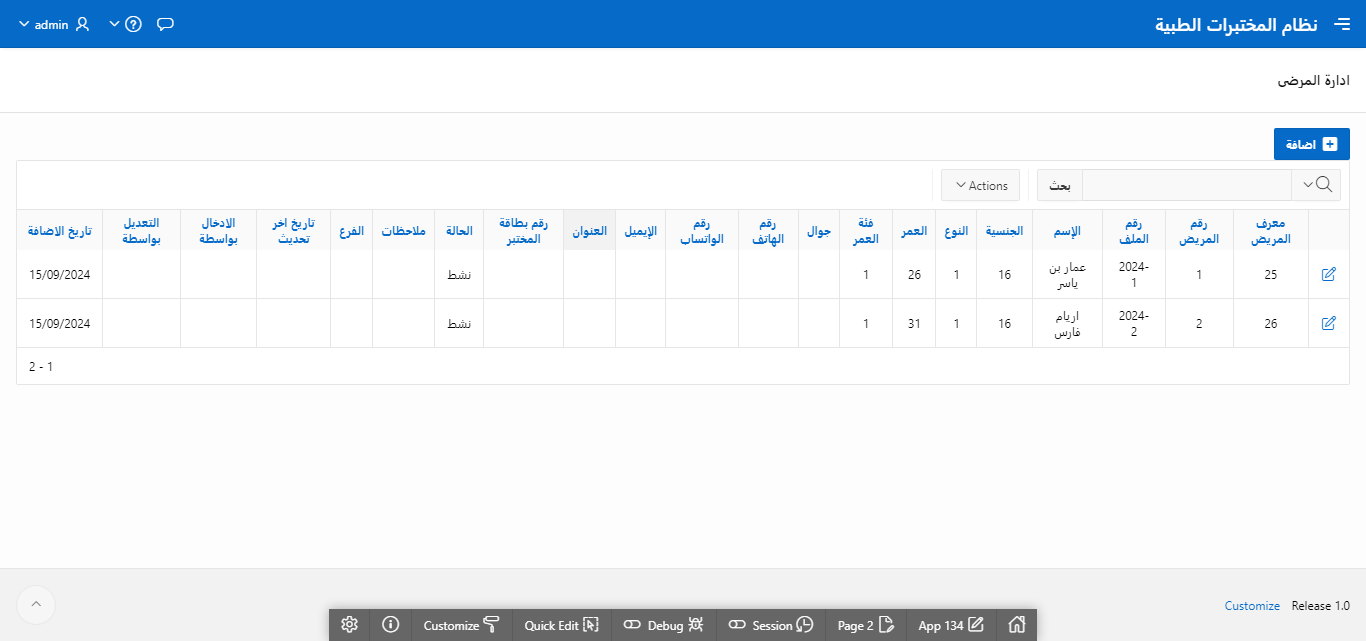Click the Customize link in footer
1366x641 pixels.
click(1252, 606)
